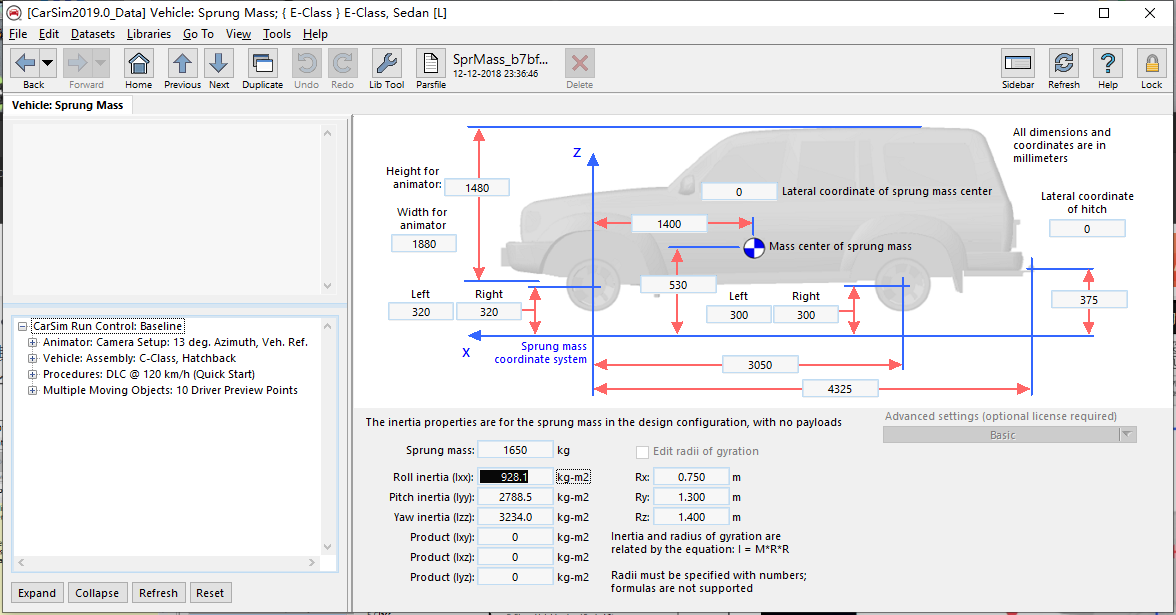Open the Go To menu
Image resolution: width=1176 pixels, height=615 pixels.
[x=198, y=34]
